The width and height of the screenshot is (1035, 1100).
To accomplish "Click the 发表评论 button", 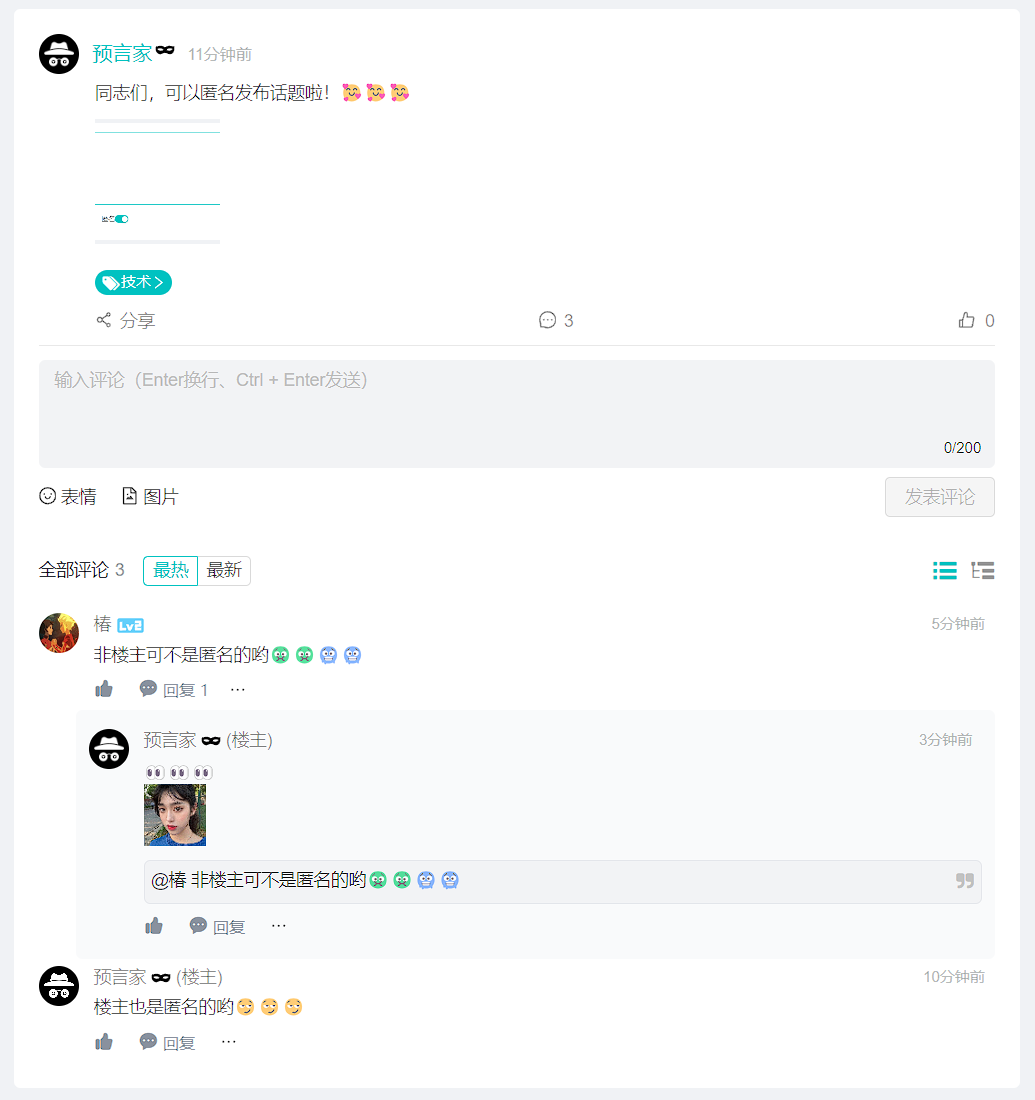I will pyautogui.click(x=939, y=497).
